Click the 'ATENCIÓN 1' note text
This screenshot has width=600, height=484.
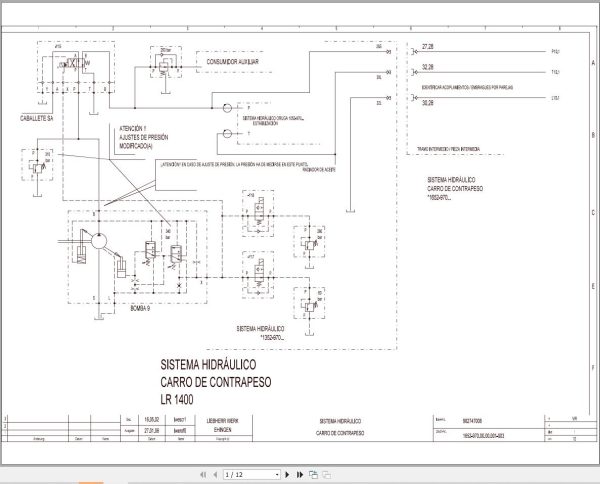click(x=132, y=129)
